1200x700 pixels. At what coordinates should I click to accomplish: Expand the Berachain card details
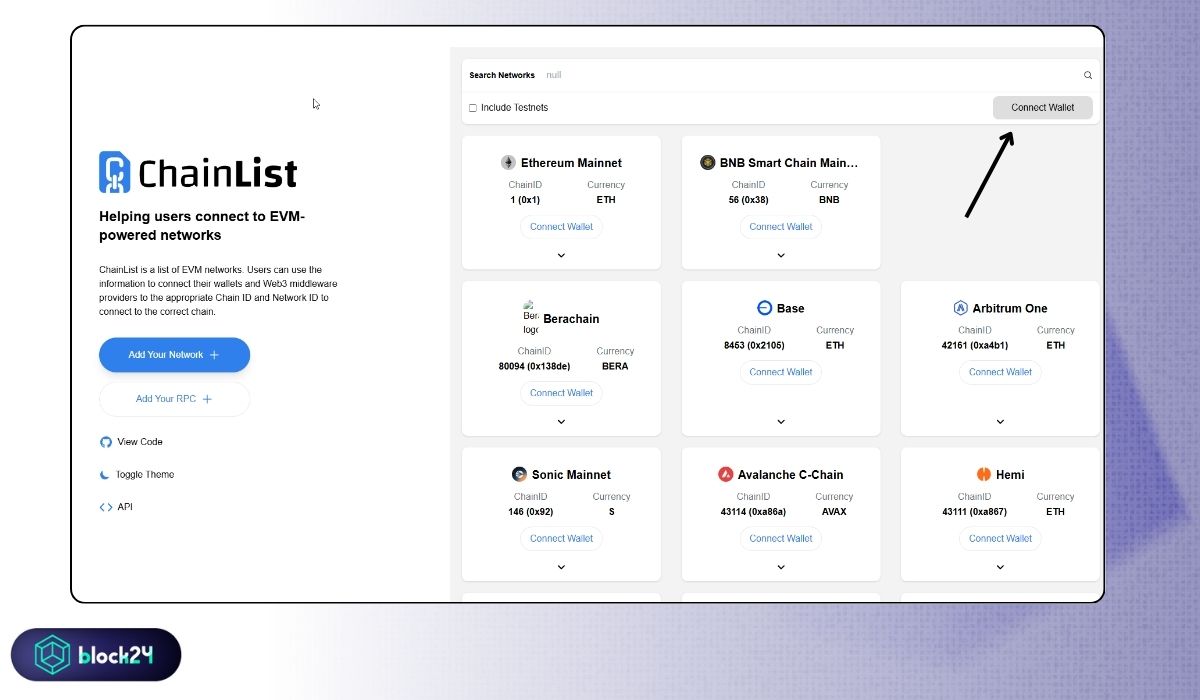[x=561, y=422]
